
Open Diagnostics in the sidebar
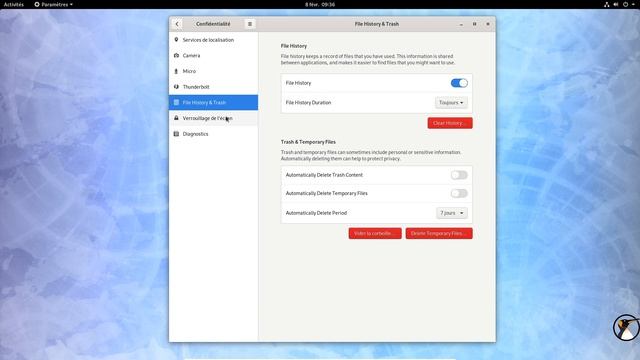(x=213, y=134)
